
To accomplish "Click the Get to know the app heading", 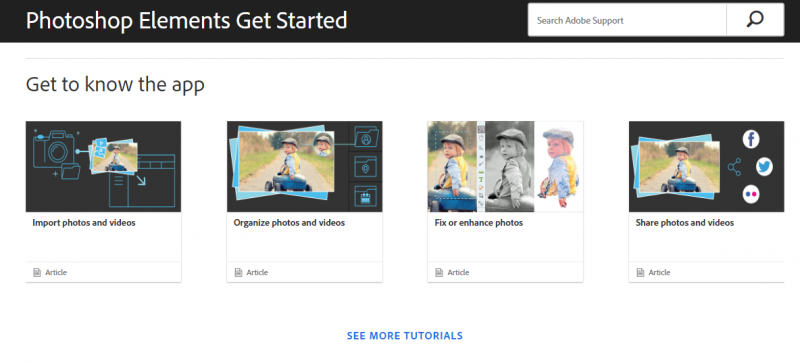I will tap(115, 84).
